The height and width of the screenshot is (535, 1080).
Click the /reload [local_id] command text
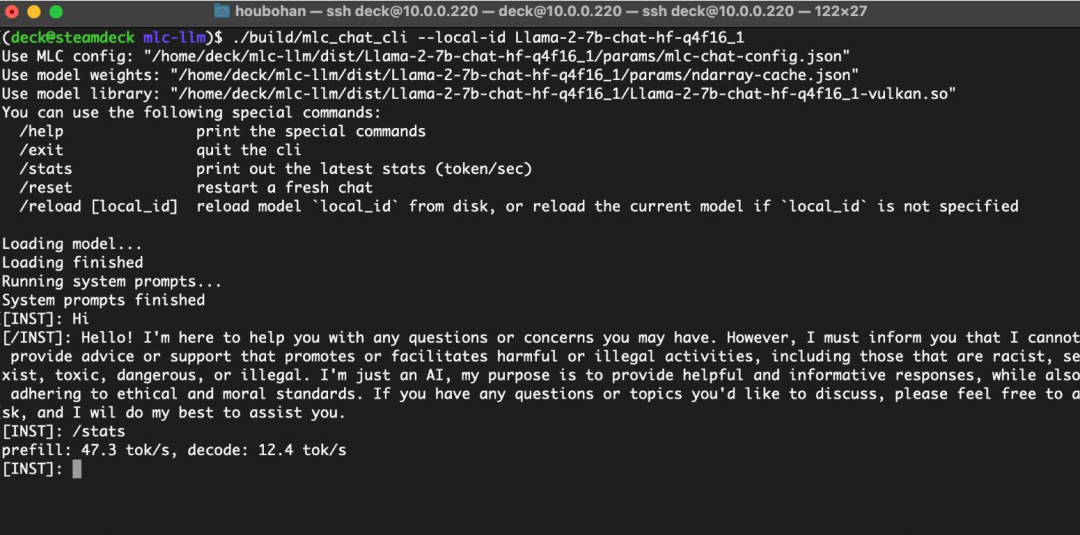pos(98,207)
